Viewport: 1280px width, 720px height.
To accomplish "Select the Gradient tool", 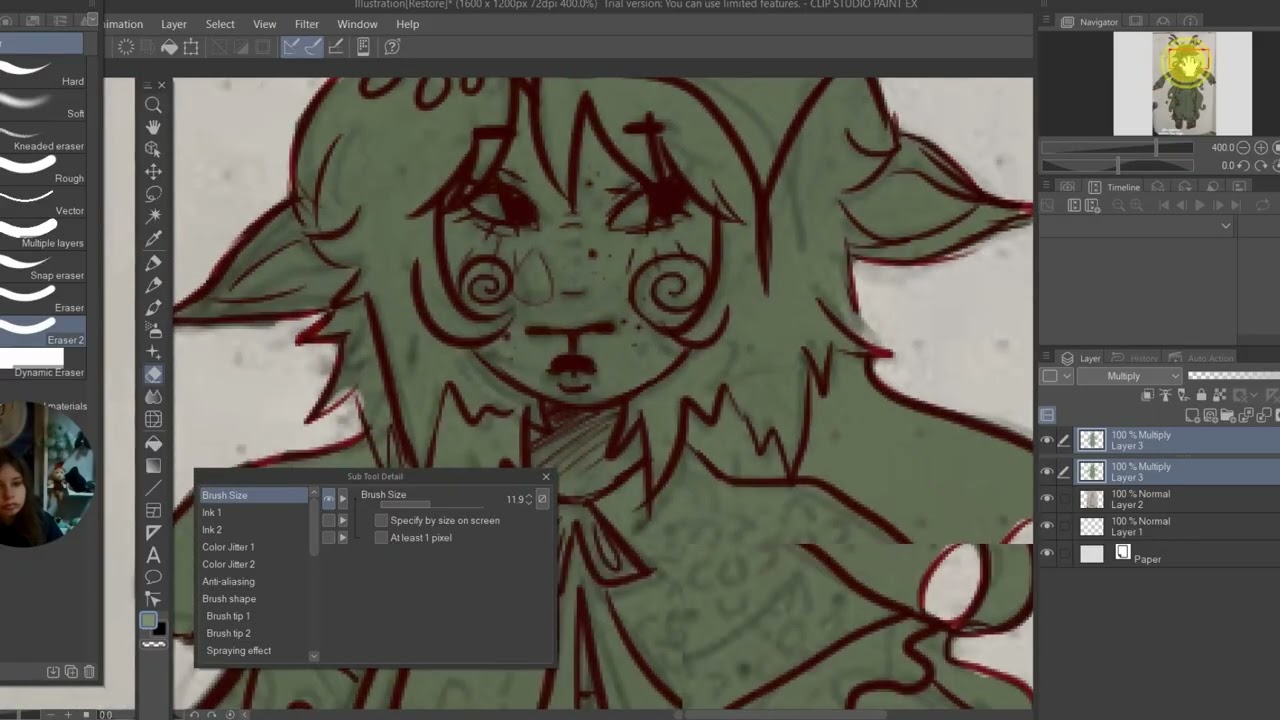I will (153, 466).
